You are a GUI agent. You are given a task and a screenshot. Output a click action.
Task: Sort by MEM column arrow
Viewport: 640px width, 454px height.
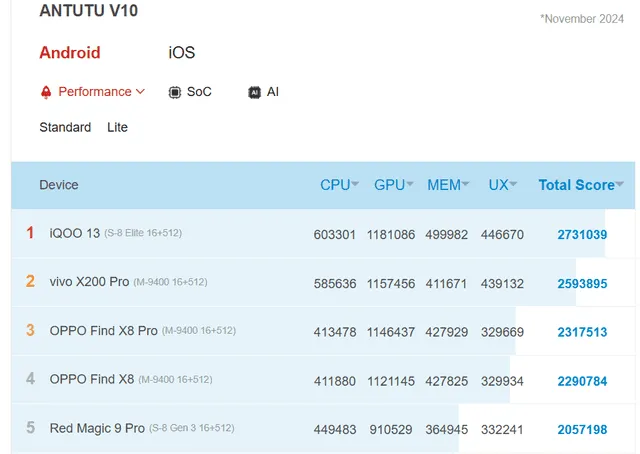coord(465,184)
